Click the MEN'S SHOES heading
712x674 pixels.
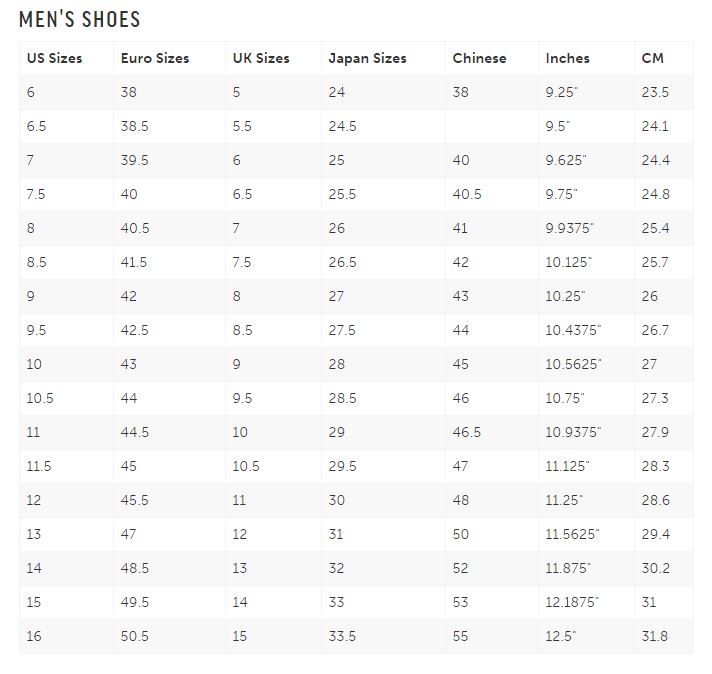tap(80, 19)
